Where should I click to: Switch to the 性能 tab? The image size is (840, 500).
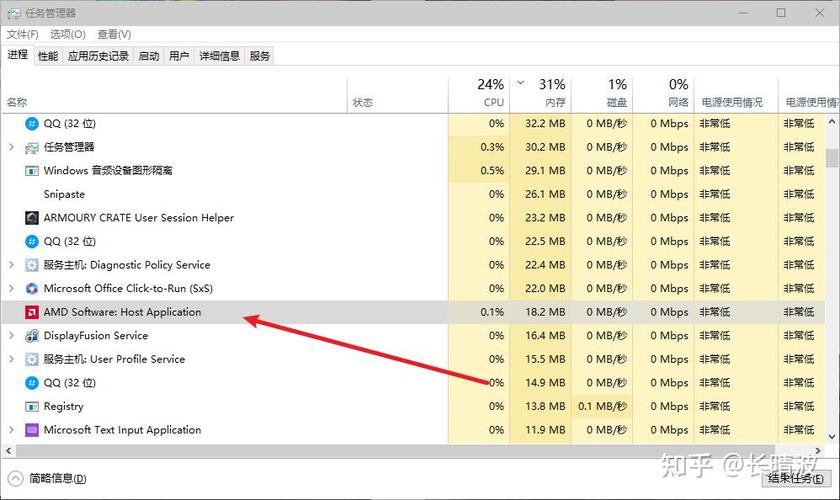tap(48, 56)
